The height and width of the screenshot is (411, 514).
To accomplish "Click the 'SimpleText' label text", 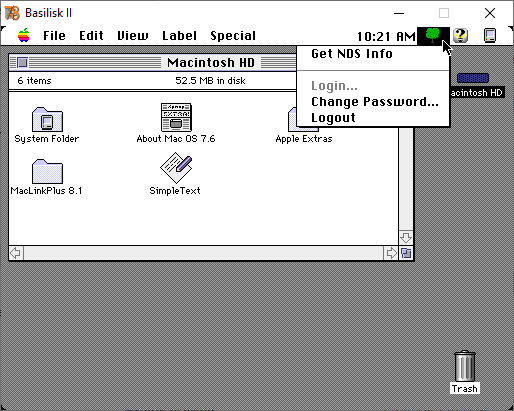I will point(175,191).
